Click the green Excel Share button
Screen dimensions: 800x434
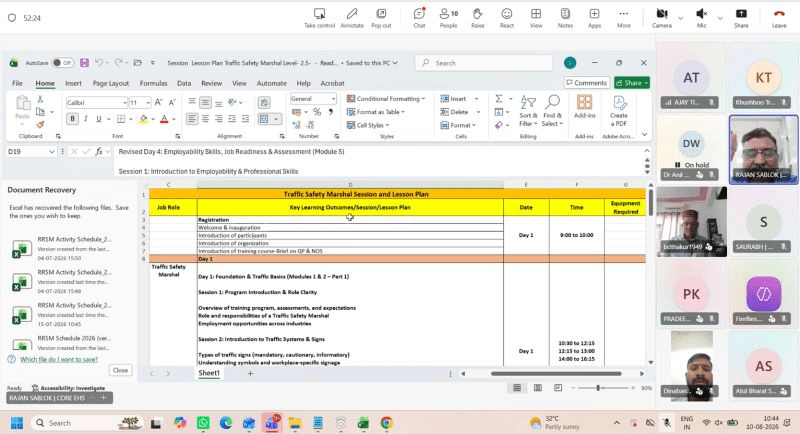click(632, 83)
